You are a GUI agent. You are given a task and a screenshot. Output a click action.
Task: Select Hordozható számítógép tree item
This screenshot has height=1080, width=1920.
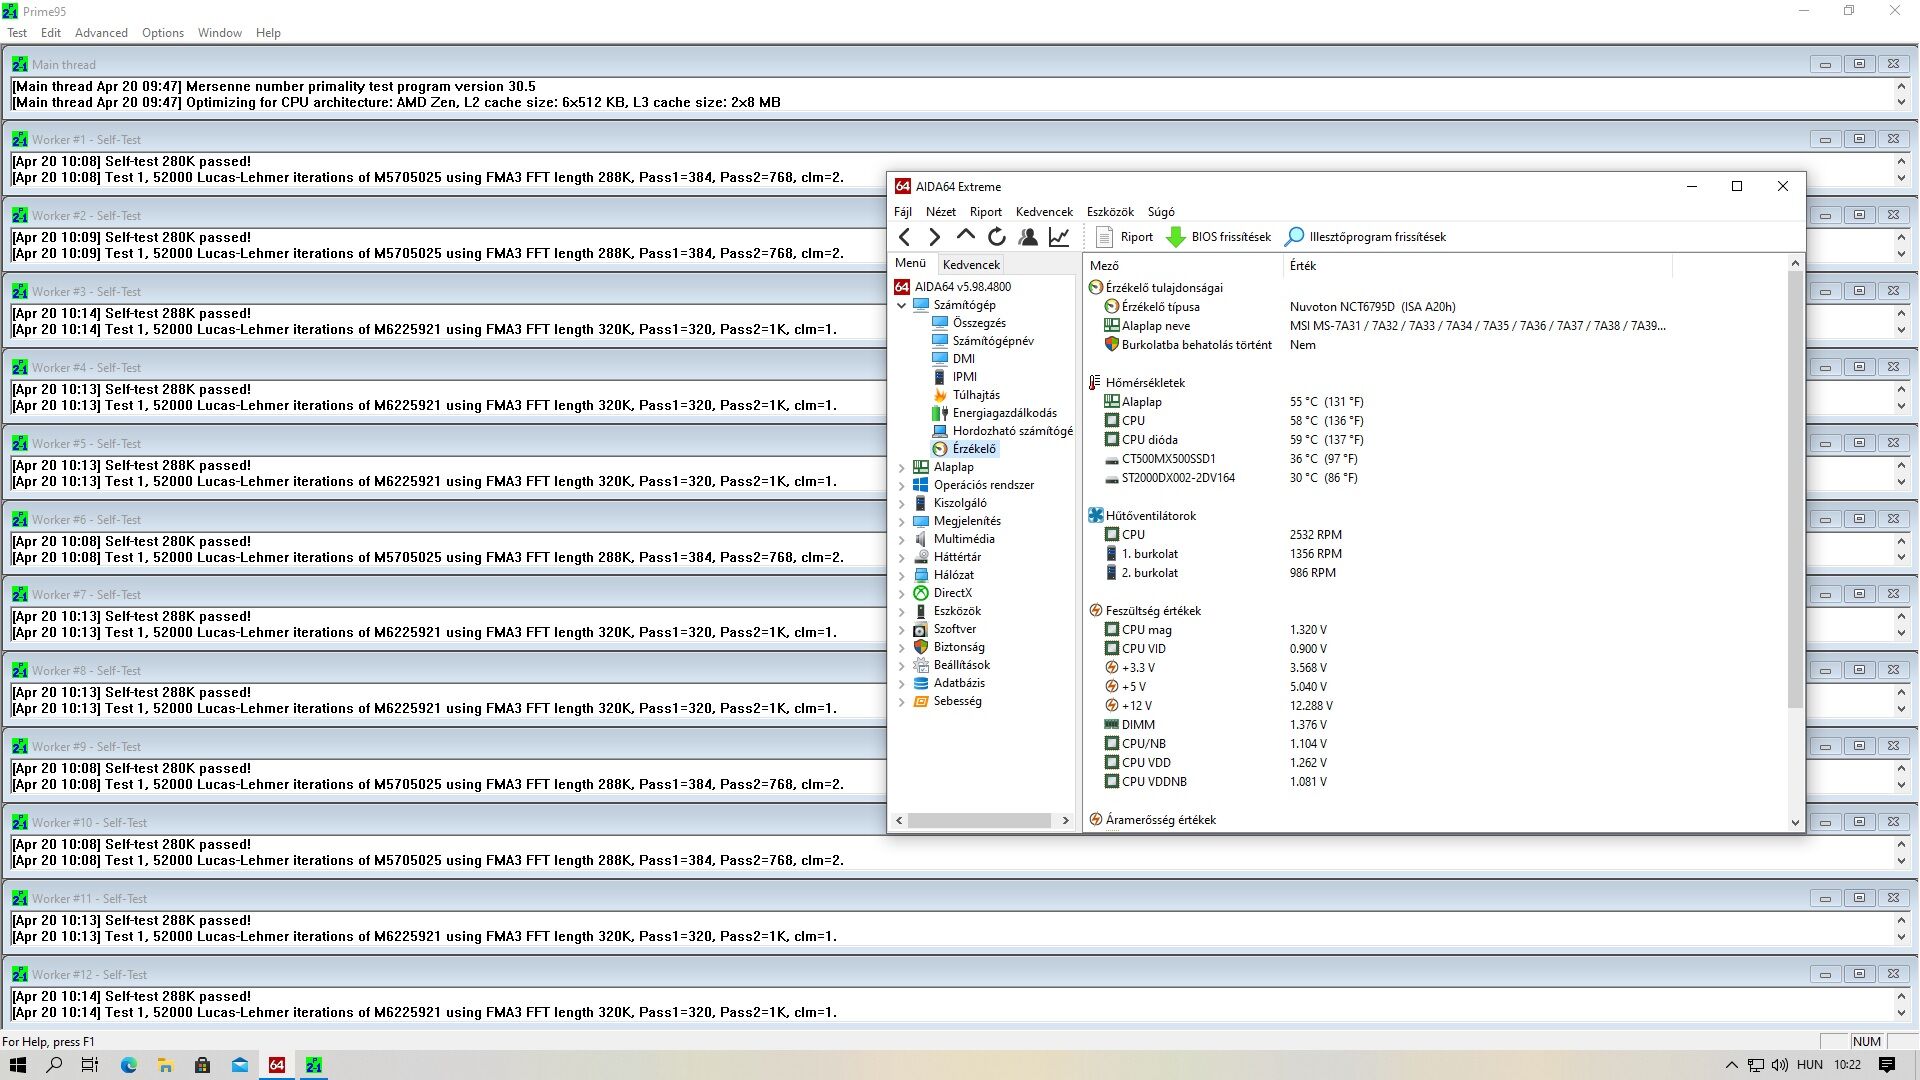coord(1002,431)
